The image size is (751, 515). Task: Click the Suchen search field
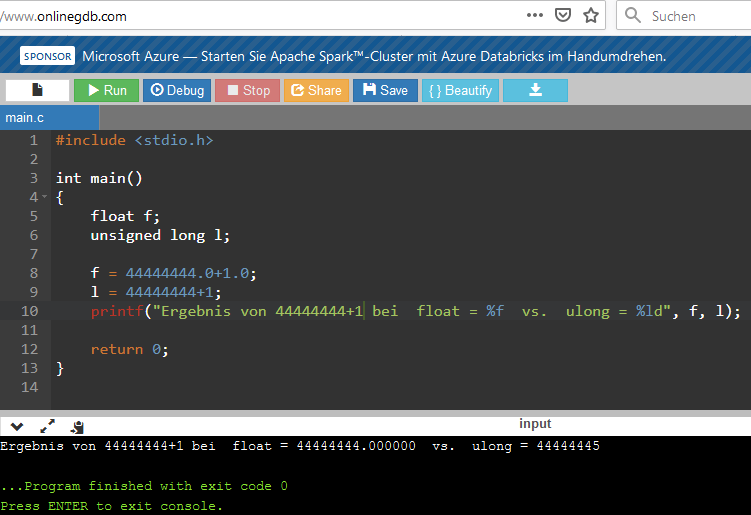[x=683, y=16]
